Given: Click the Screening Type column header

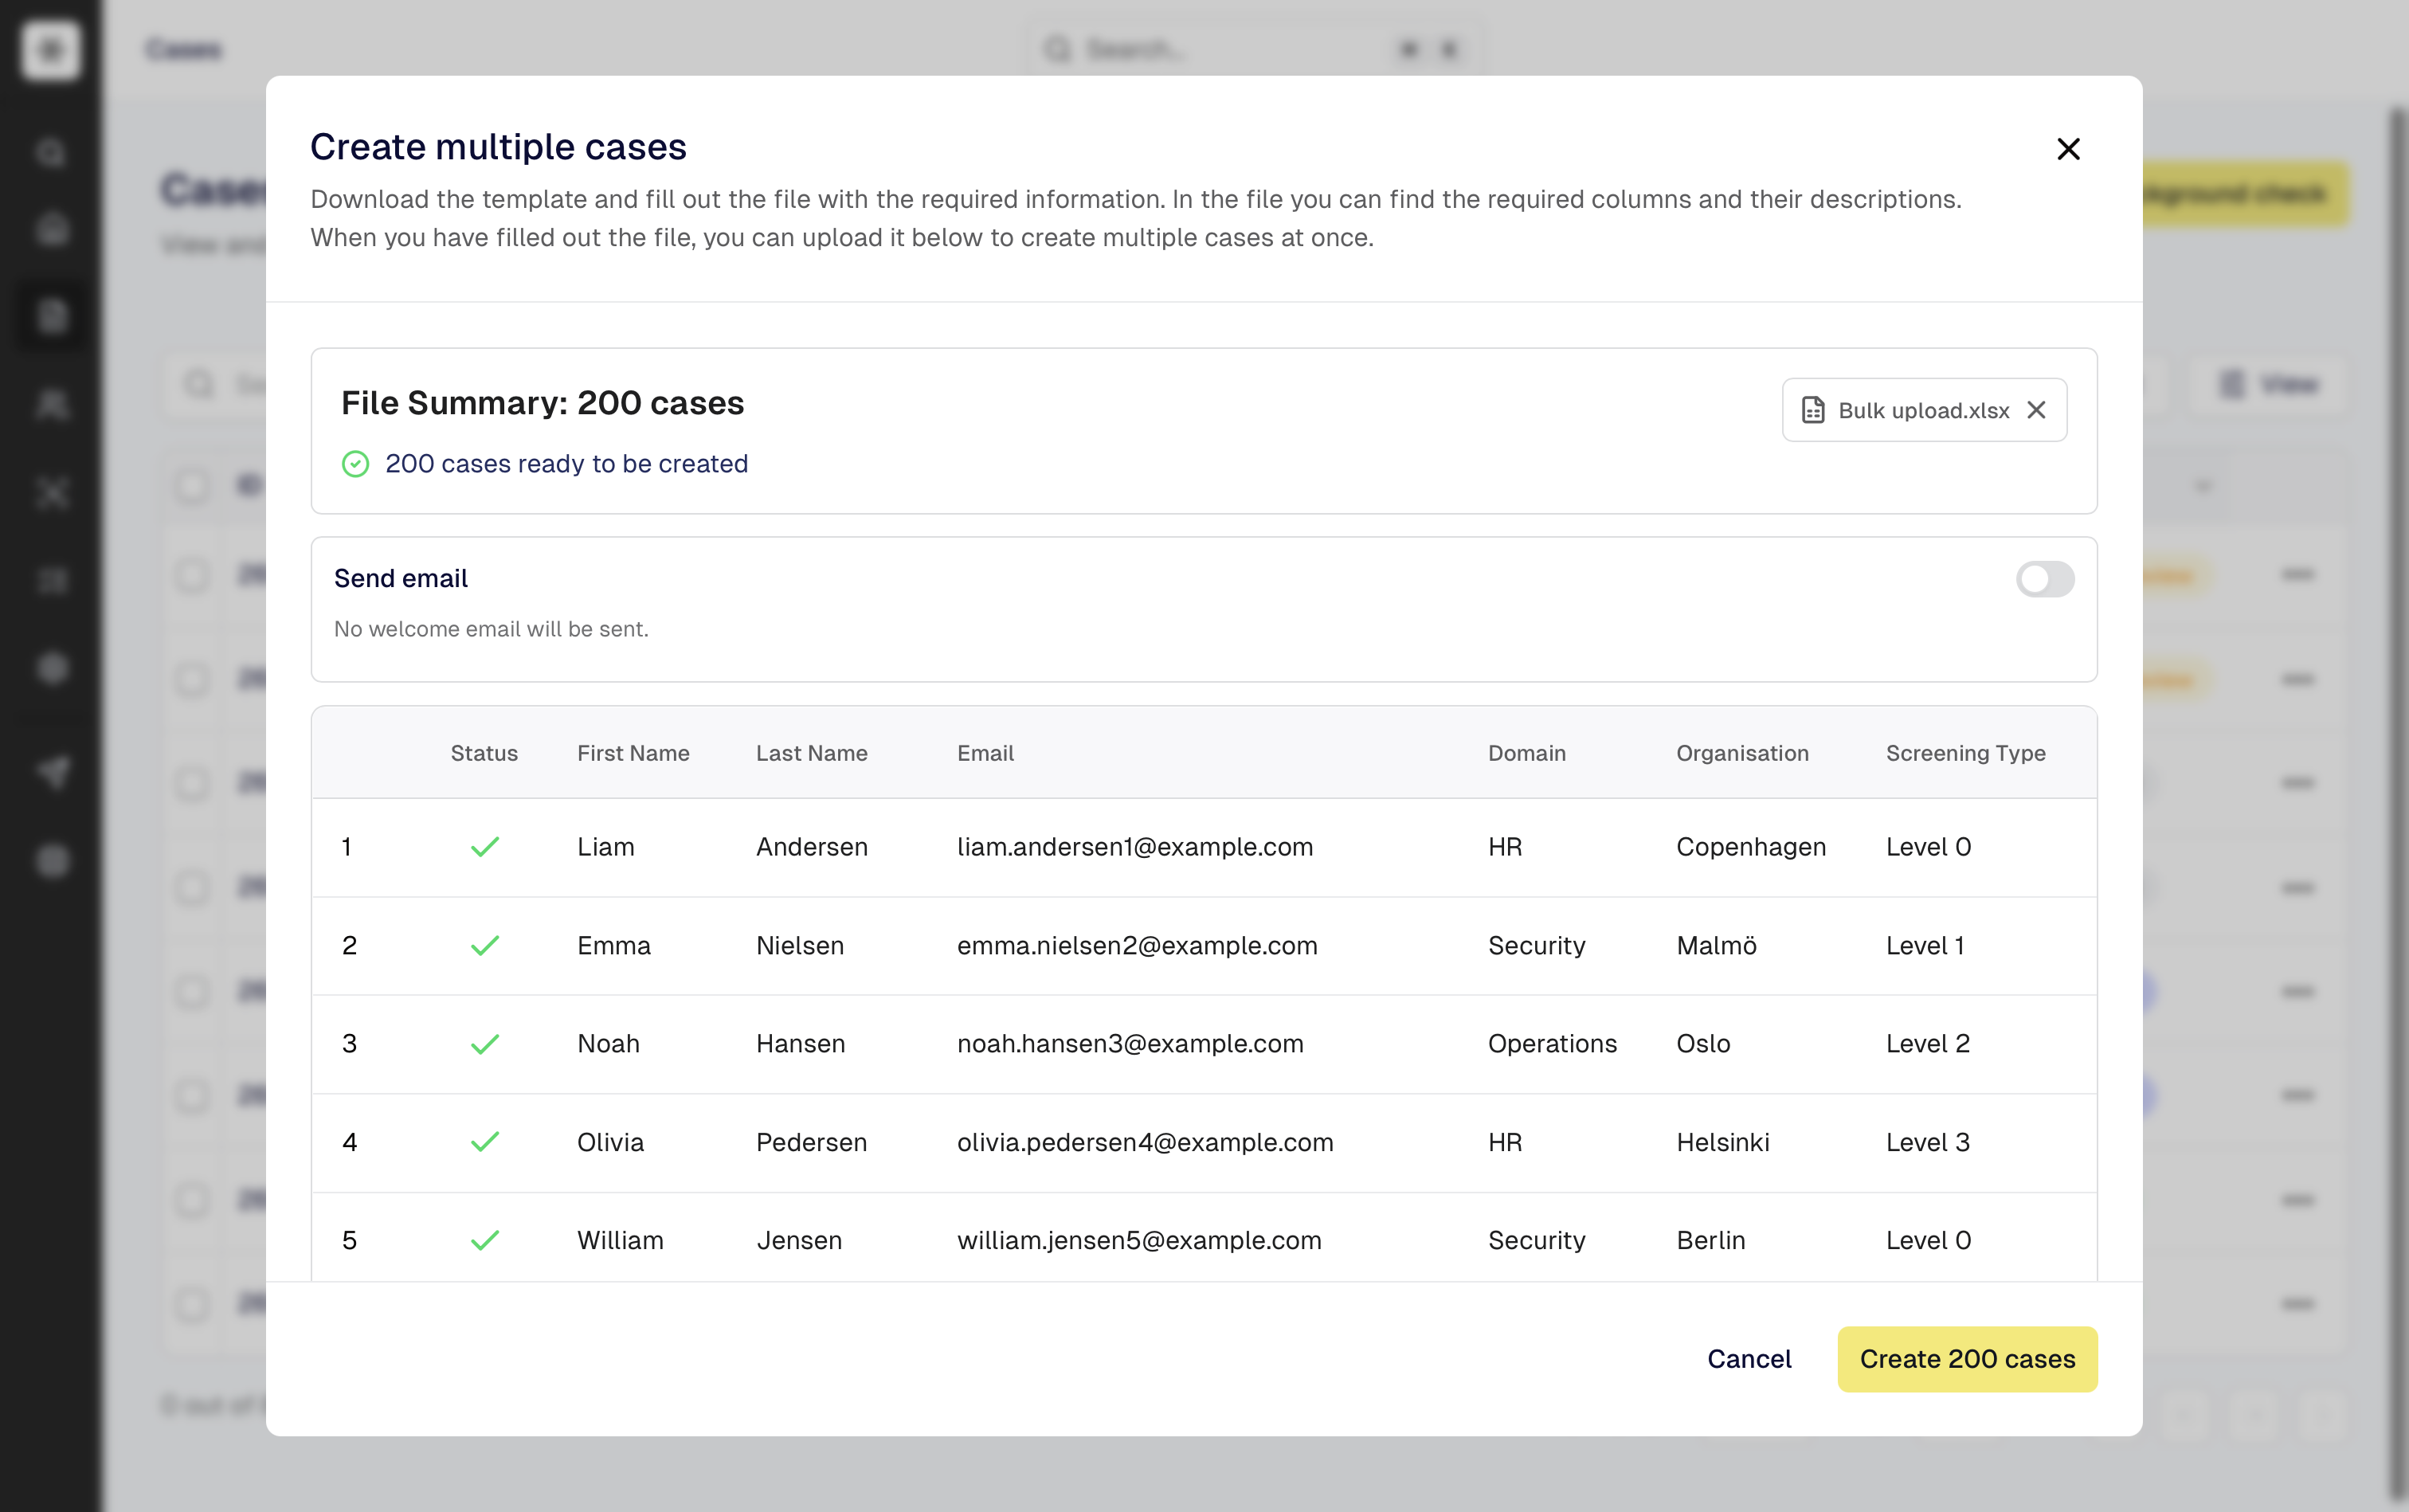Looking at the screenshot, I should [1965, 753].
